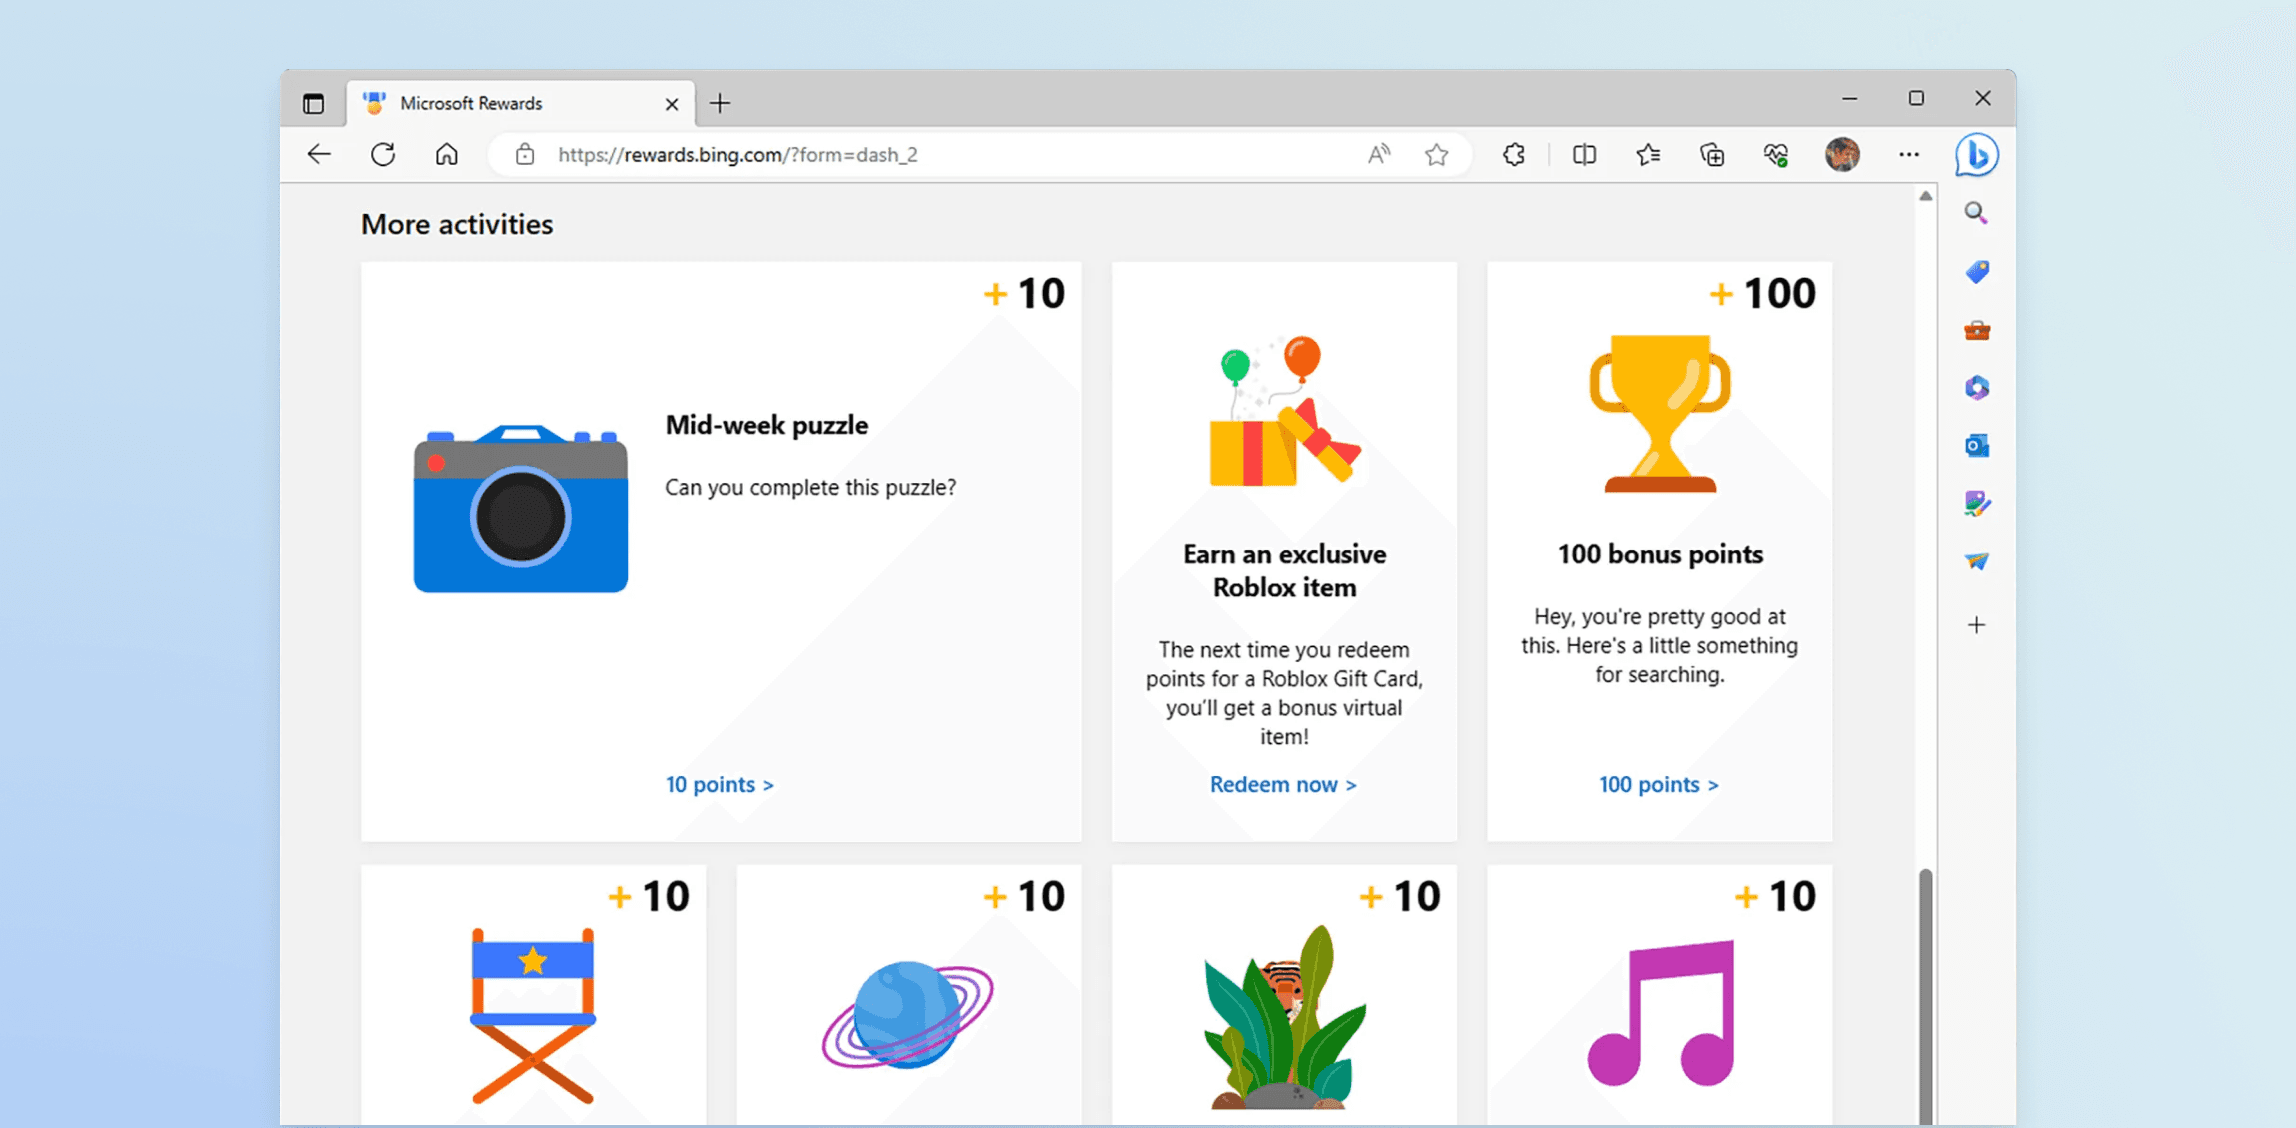Viewport: 2296px width, 1128px height.
Task: Toggle split screen view icon
Action: click(1584, 155)
